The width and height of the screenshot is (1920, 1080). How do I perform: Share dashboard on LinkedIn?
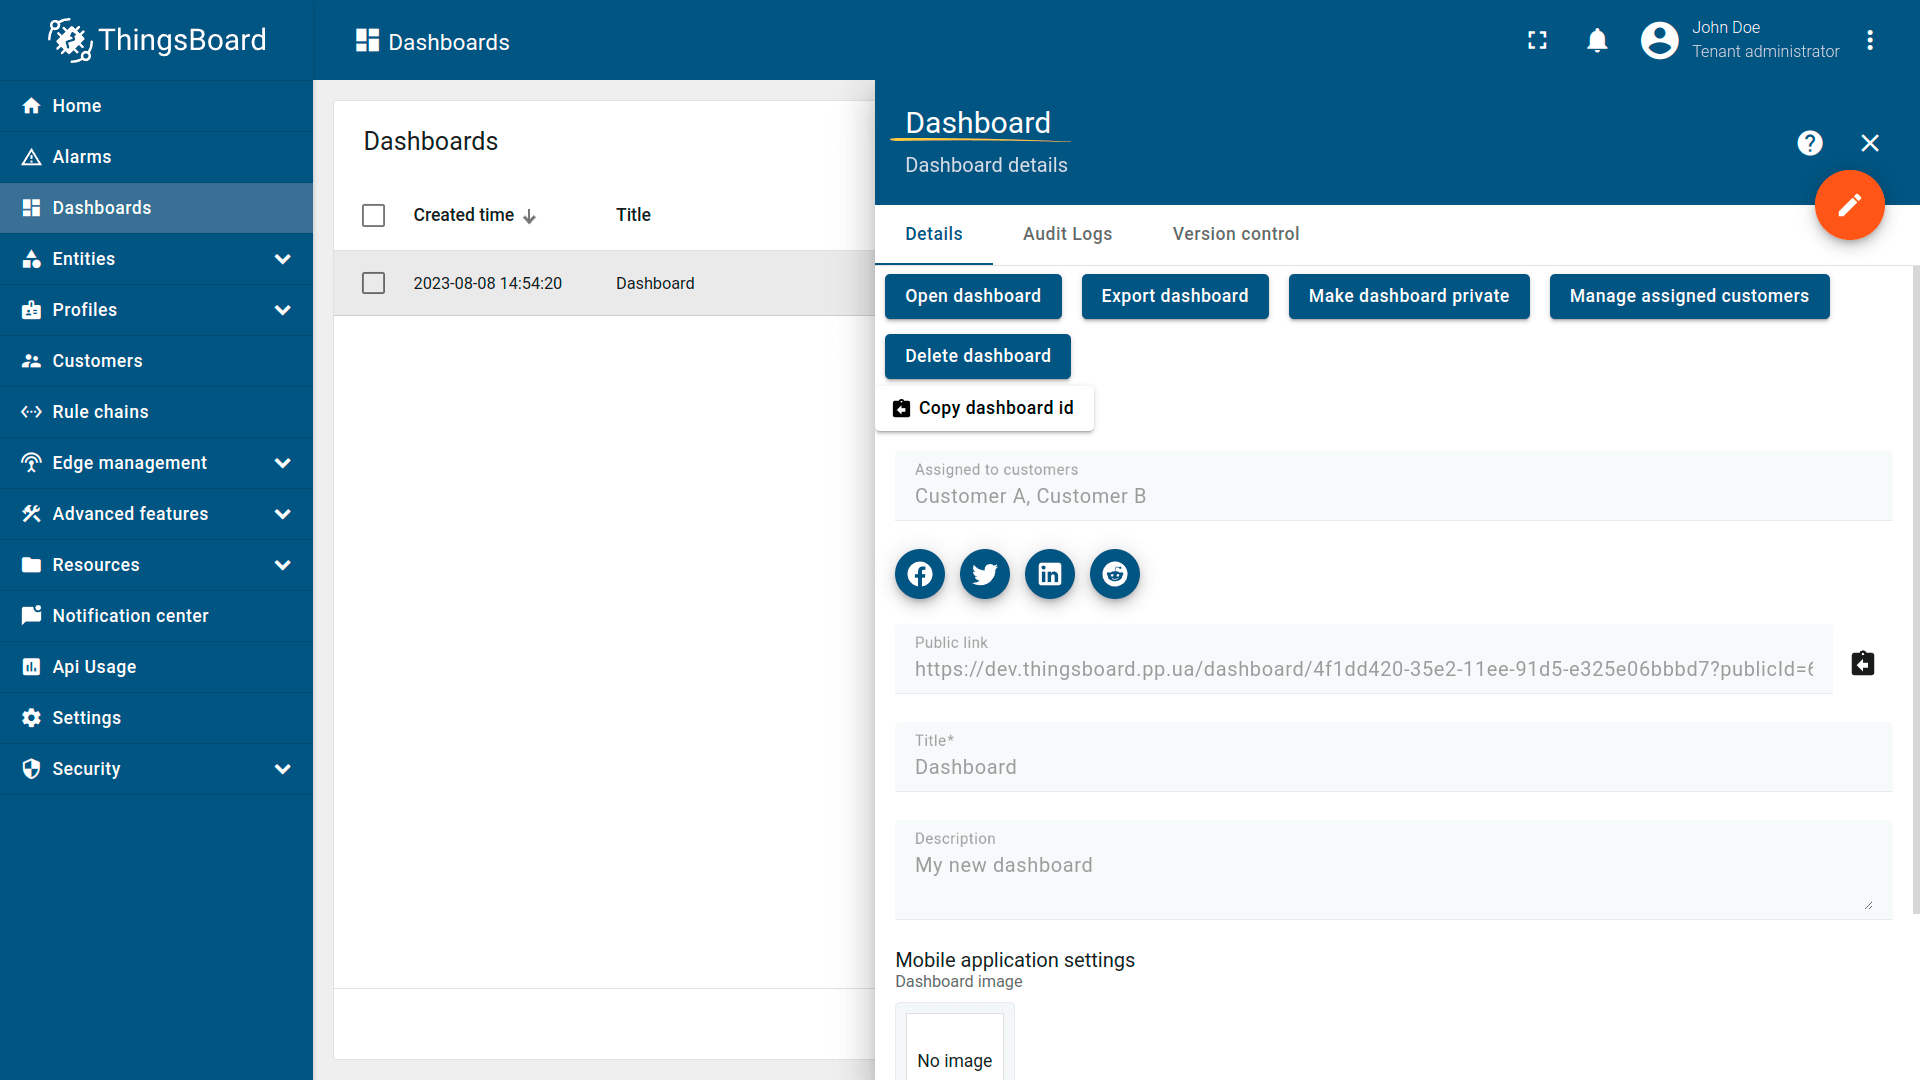click(x=1049, y=574)
